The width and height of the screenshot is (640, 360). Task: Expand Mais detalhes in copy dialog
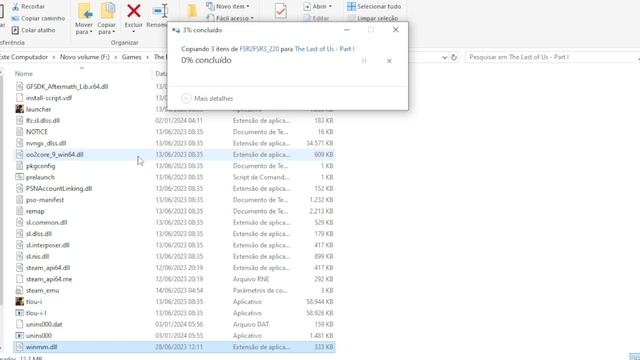point(207,98)
